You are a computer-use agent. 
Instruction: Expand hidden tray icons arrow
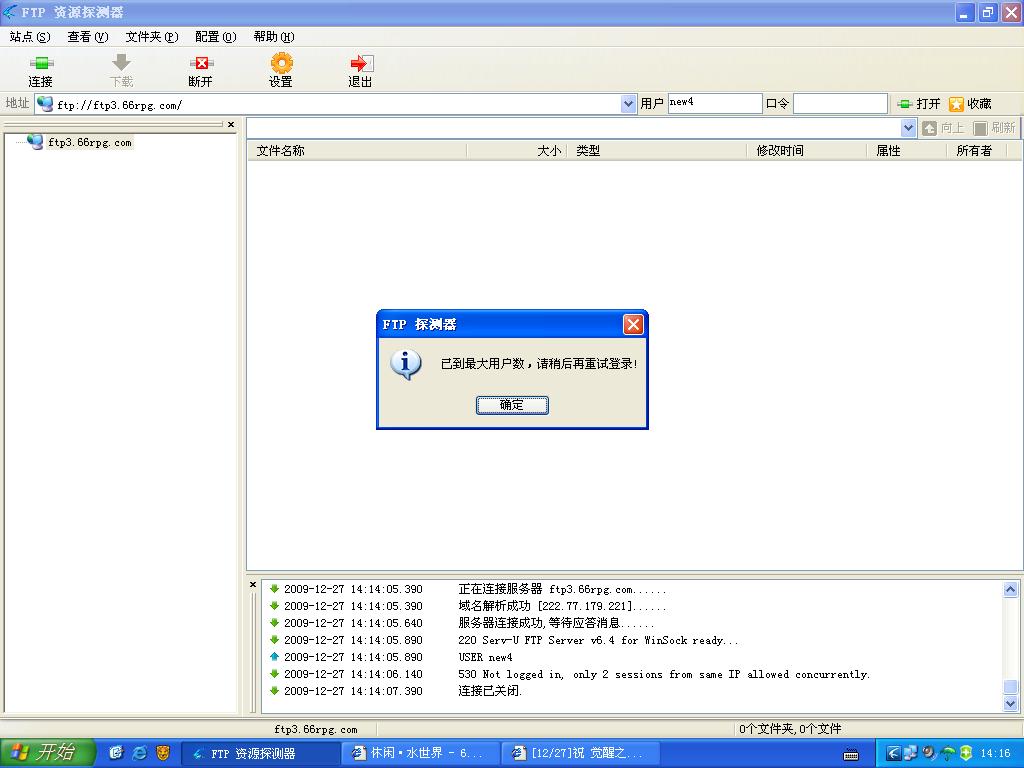893,754
